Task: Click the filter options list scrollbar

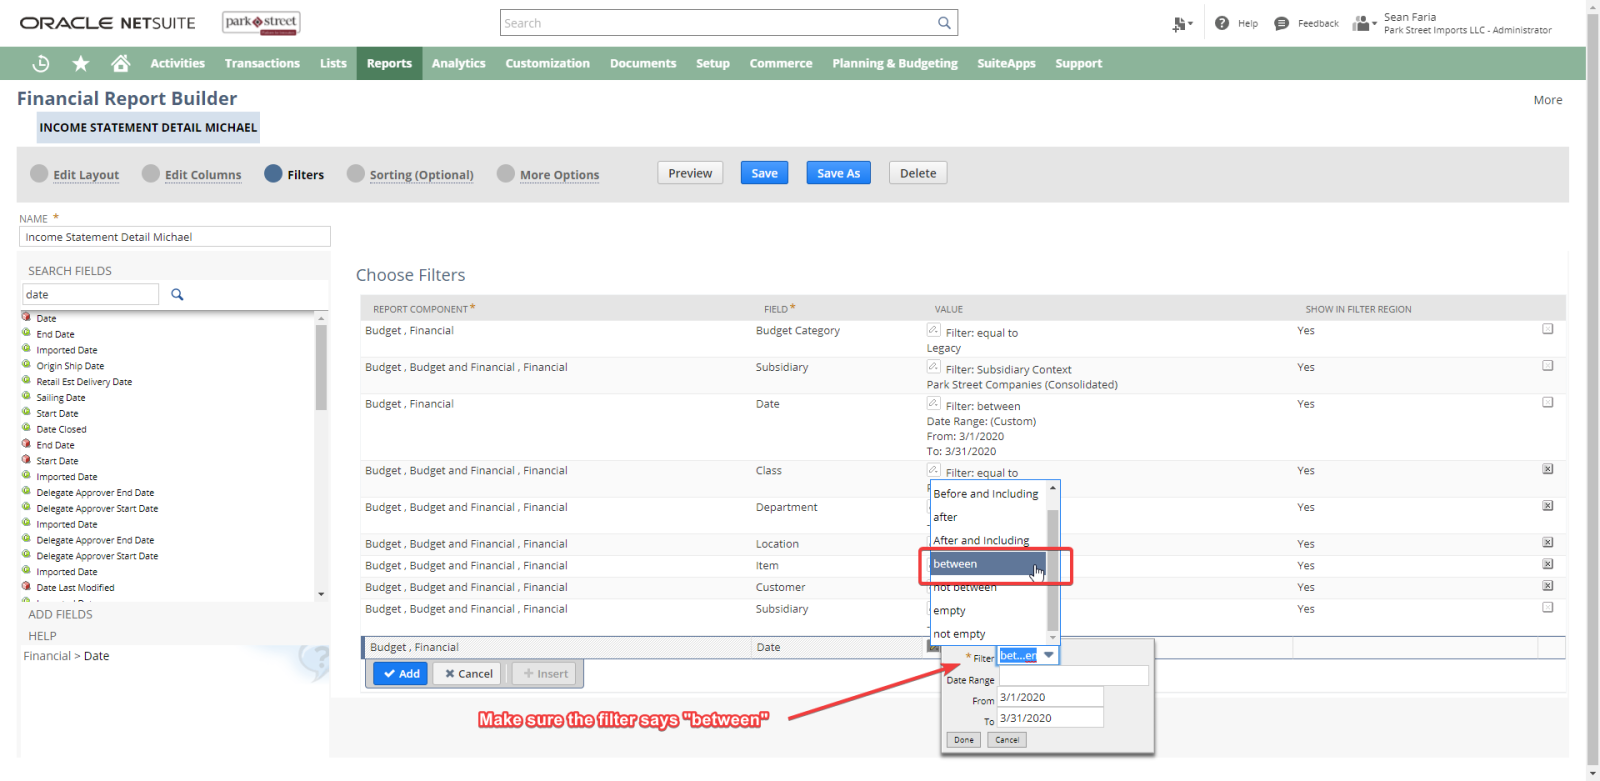Action: click(x=1053, y=568)
